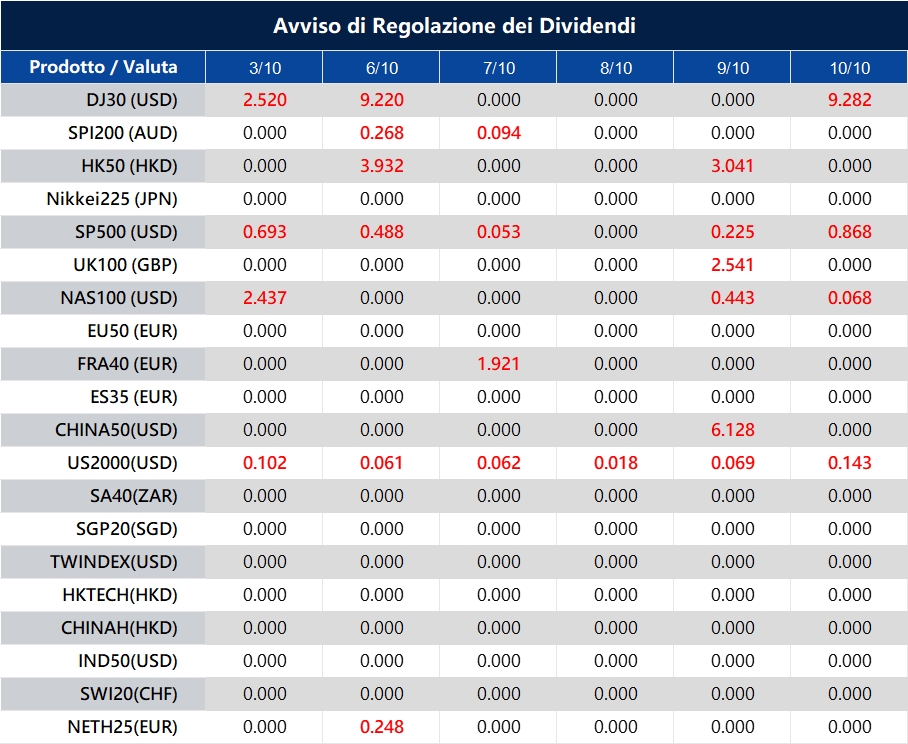Screen dimensions: 908x744
Task: Select the 2.541 value for UK100
Action: pos(732,265)
